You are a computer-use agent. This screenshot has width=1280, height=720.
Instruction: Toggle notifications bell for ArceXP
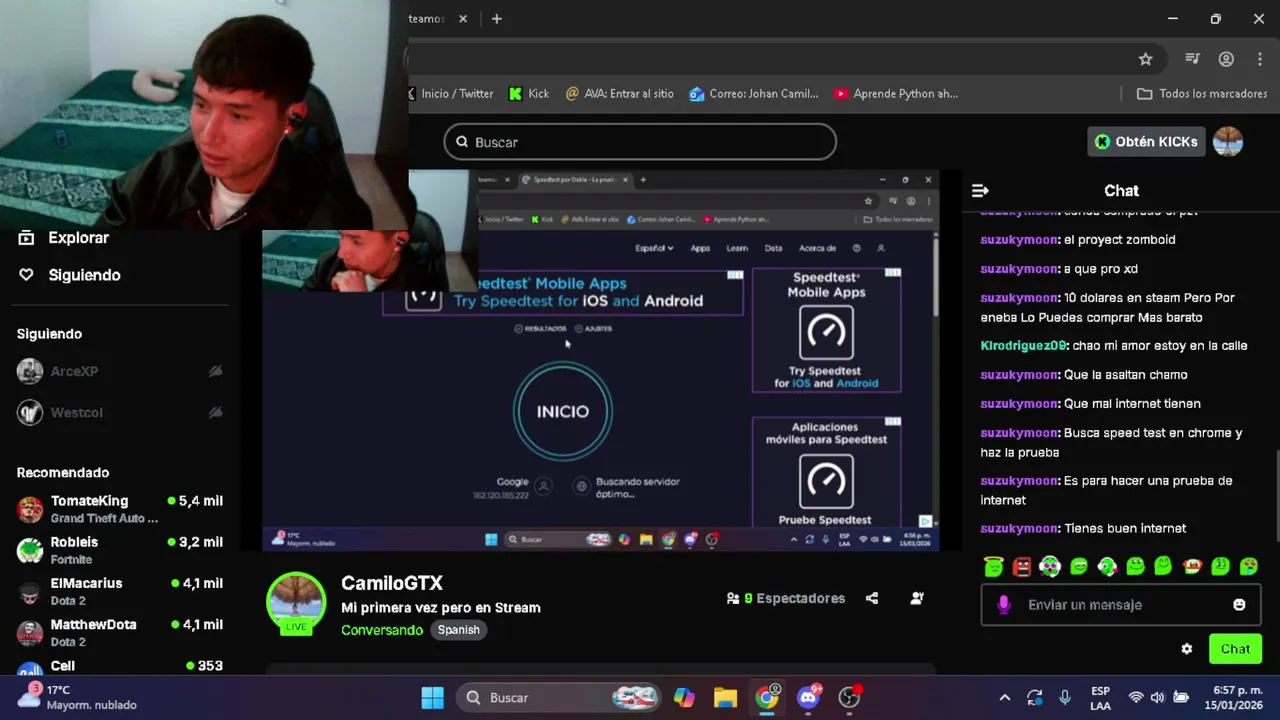215,371
